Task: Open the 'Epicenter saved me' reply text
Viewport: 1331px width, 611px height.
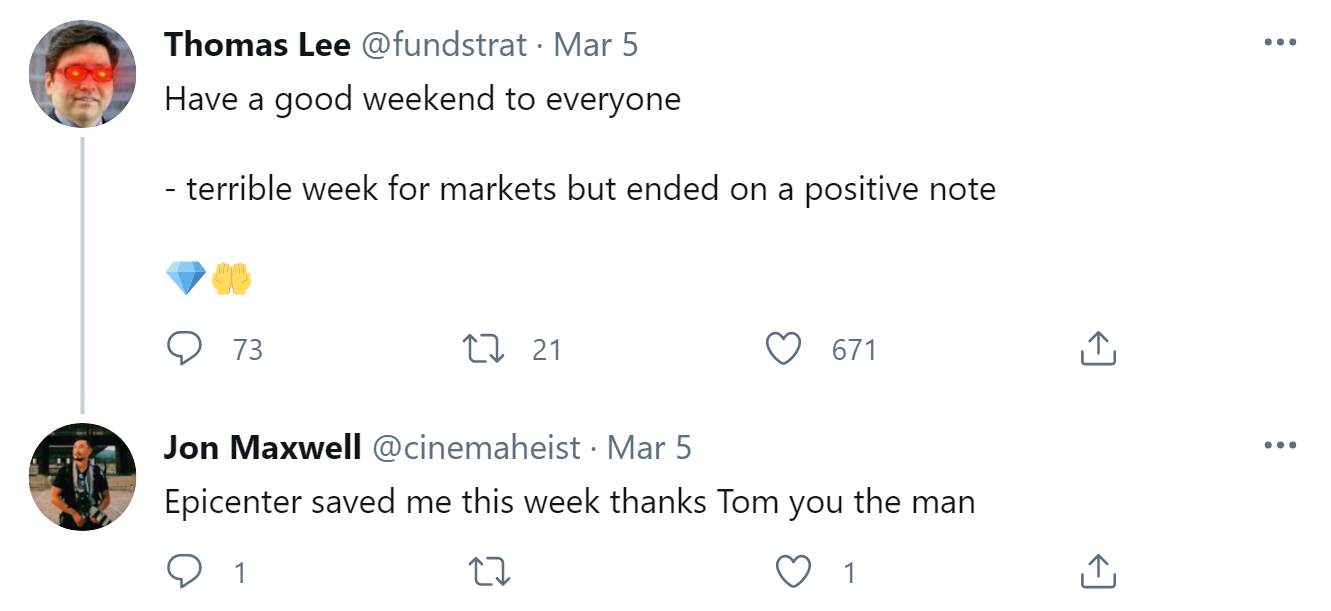Action: click(569, 501)
